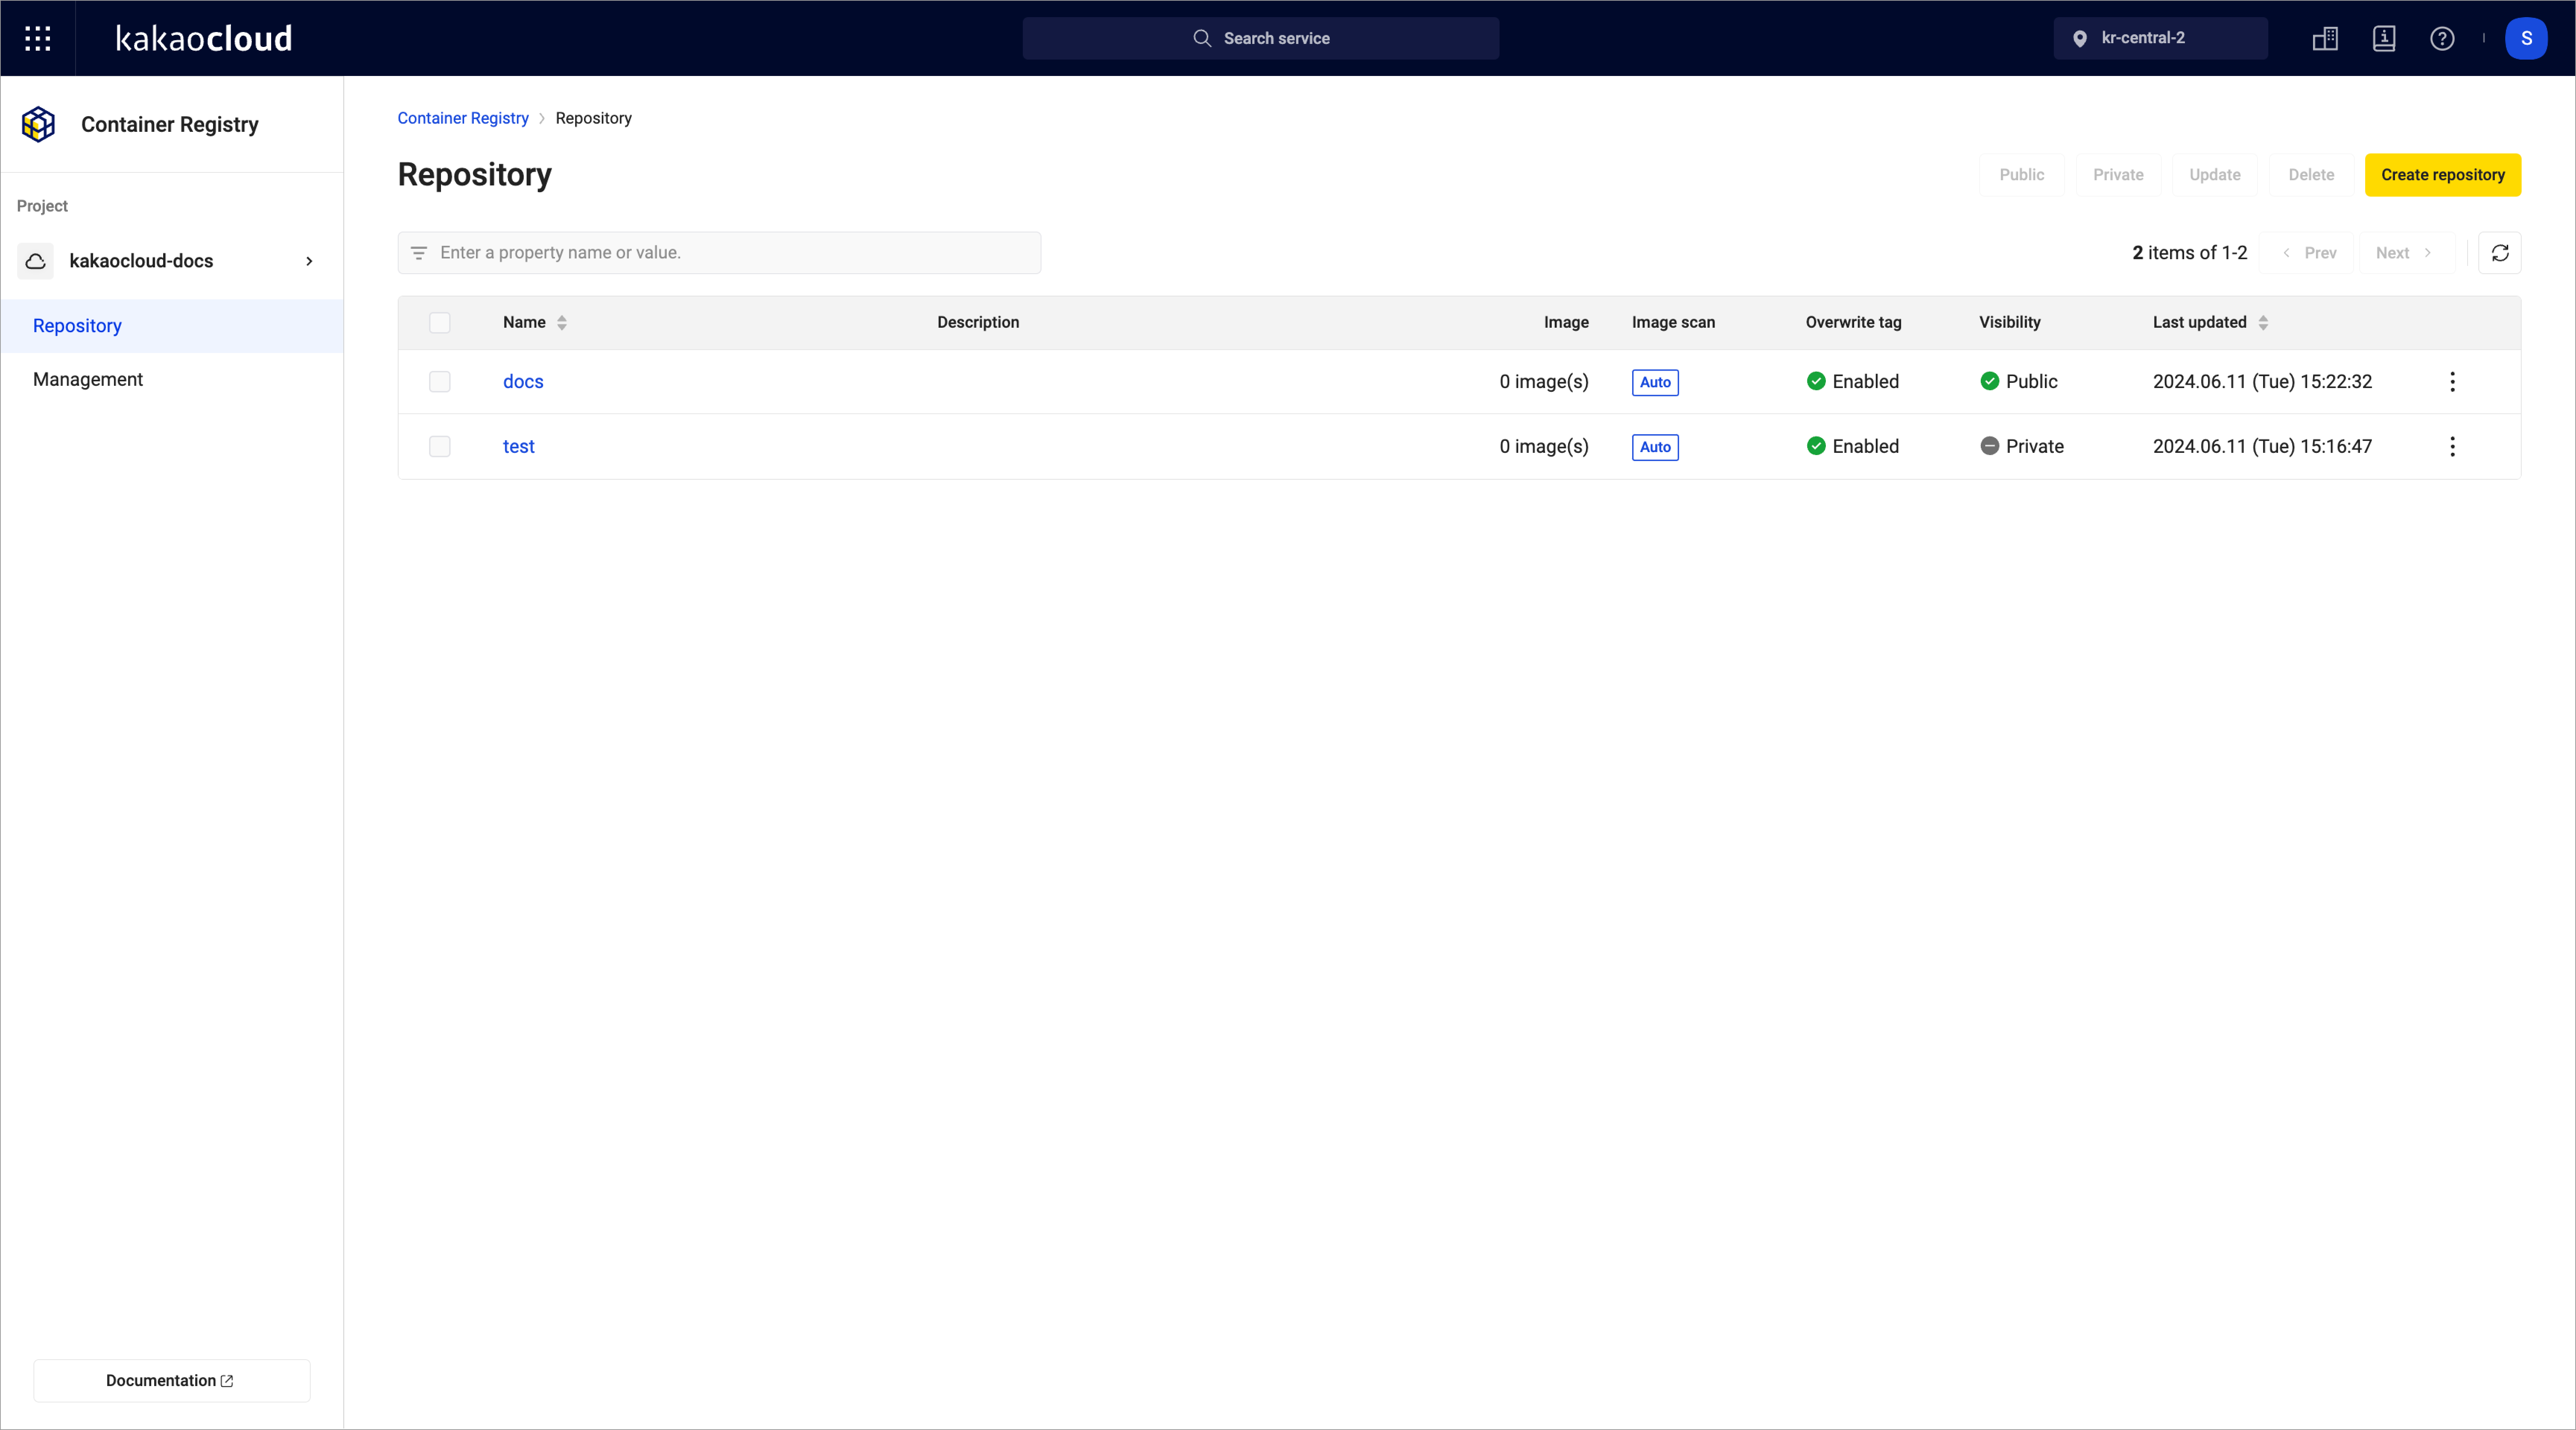Click the Container Registry breadcrumb link
Screen dimensions: 2576x1430
tap(463, 118)
